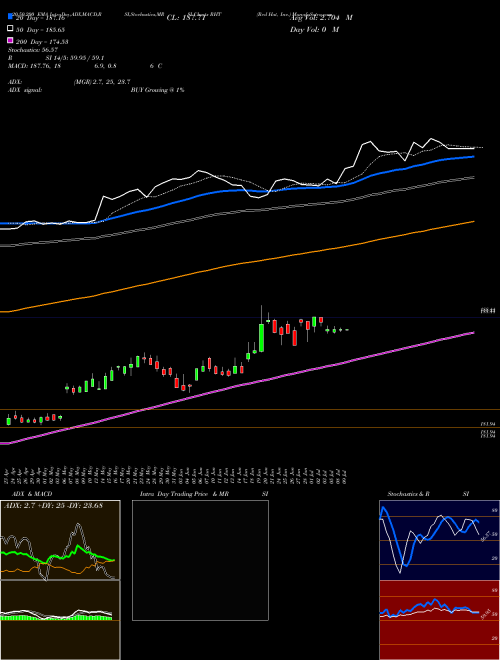Open the empty Intra Day Trading Price panel
Viewport: 500px width, 660px height.
pos(200,560)
